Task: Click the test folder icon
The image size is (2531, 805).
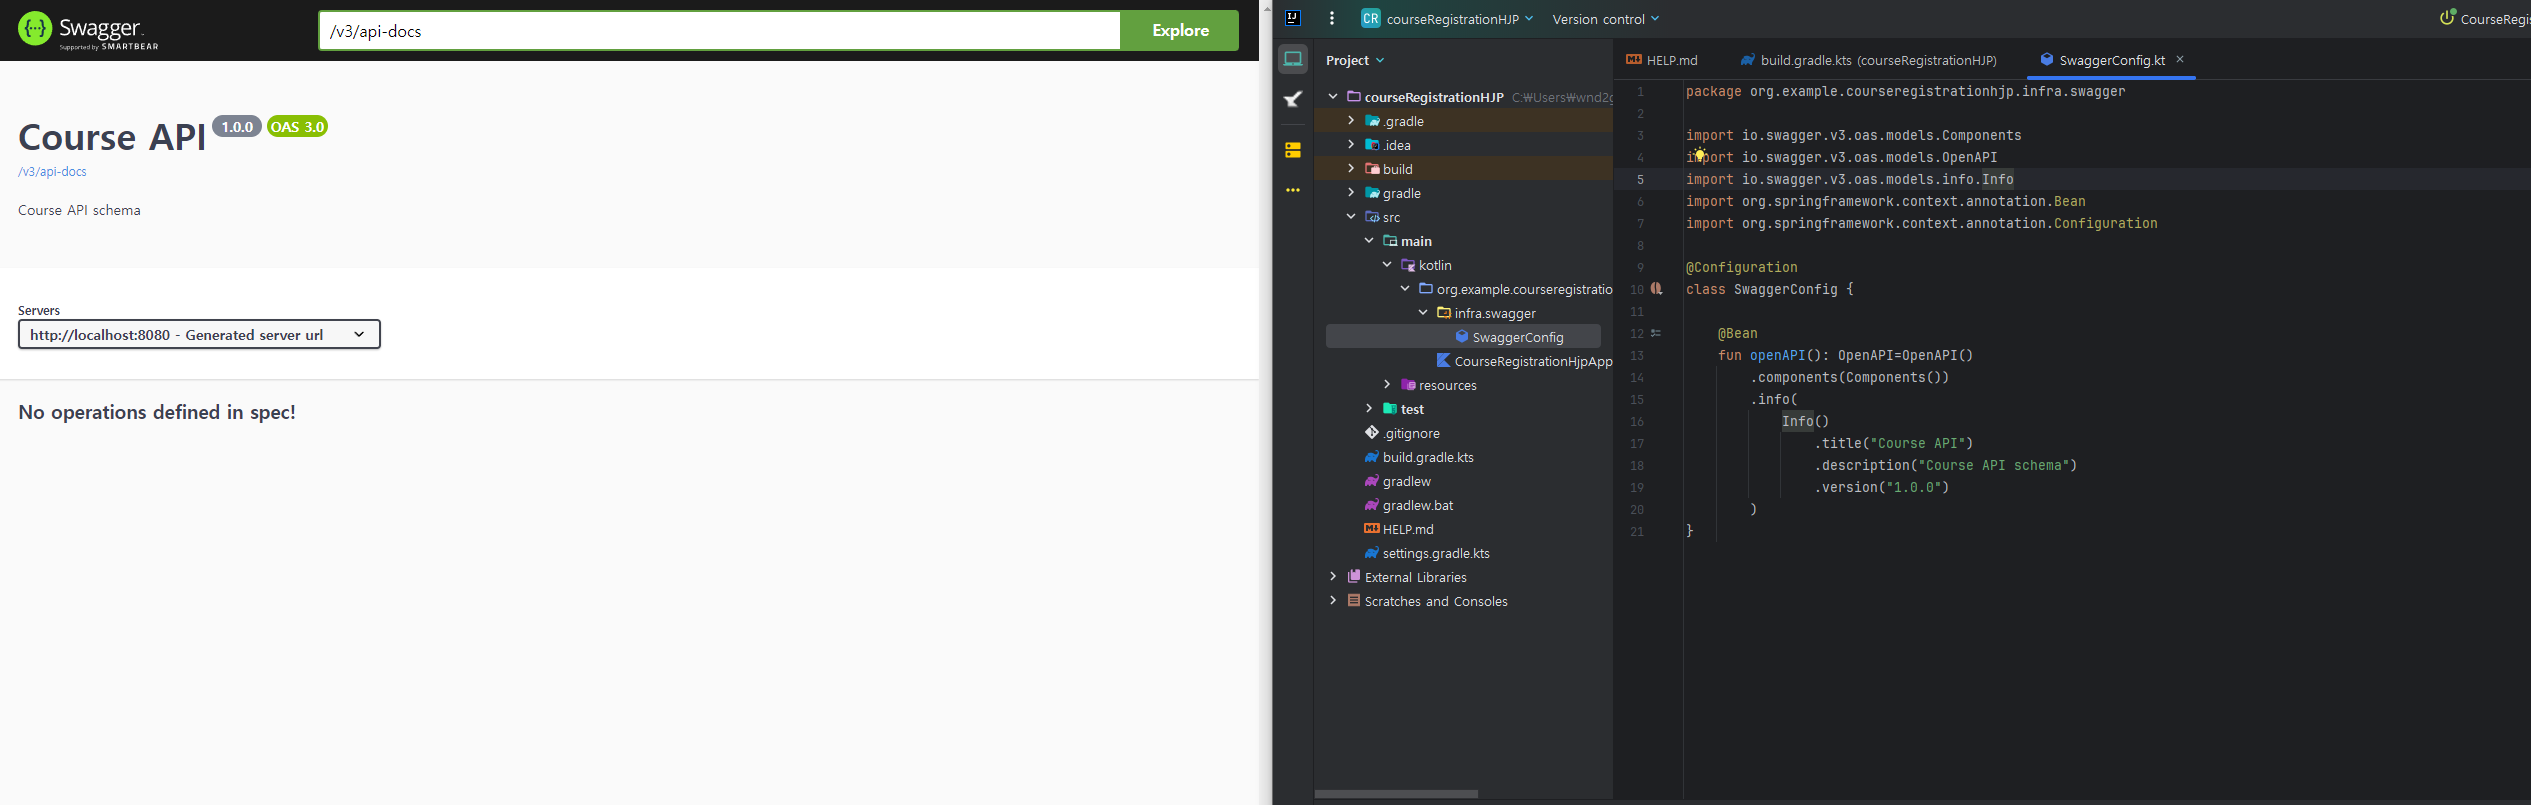Action: (x=1390, y=409)
